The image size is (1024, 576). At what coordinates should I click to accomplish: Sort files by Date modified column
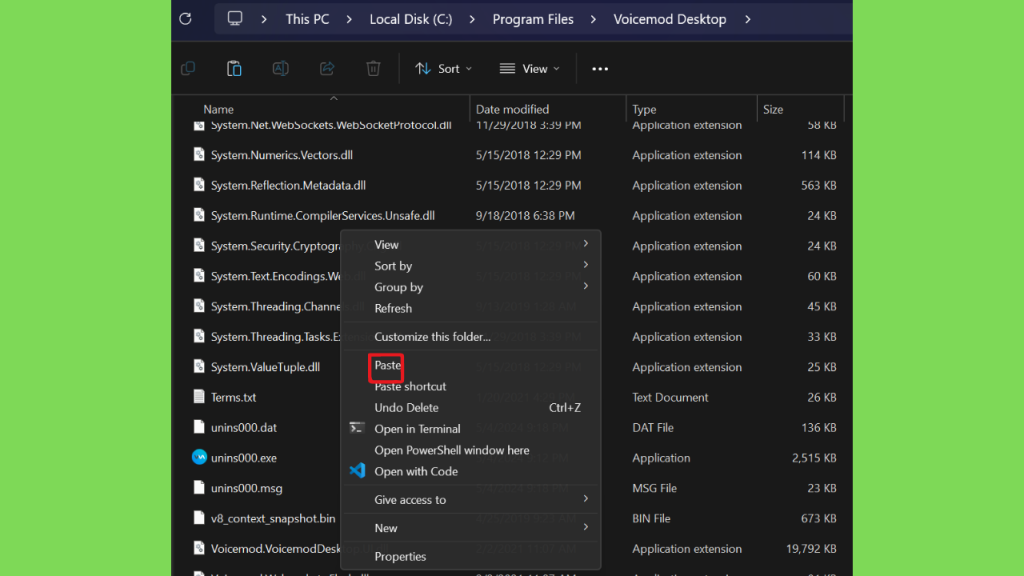pyautogui.click(x=512, y=109)
